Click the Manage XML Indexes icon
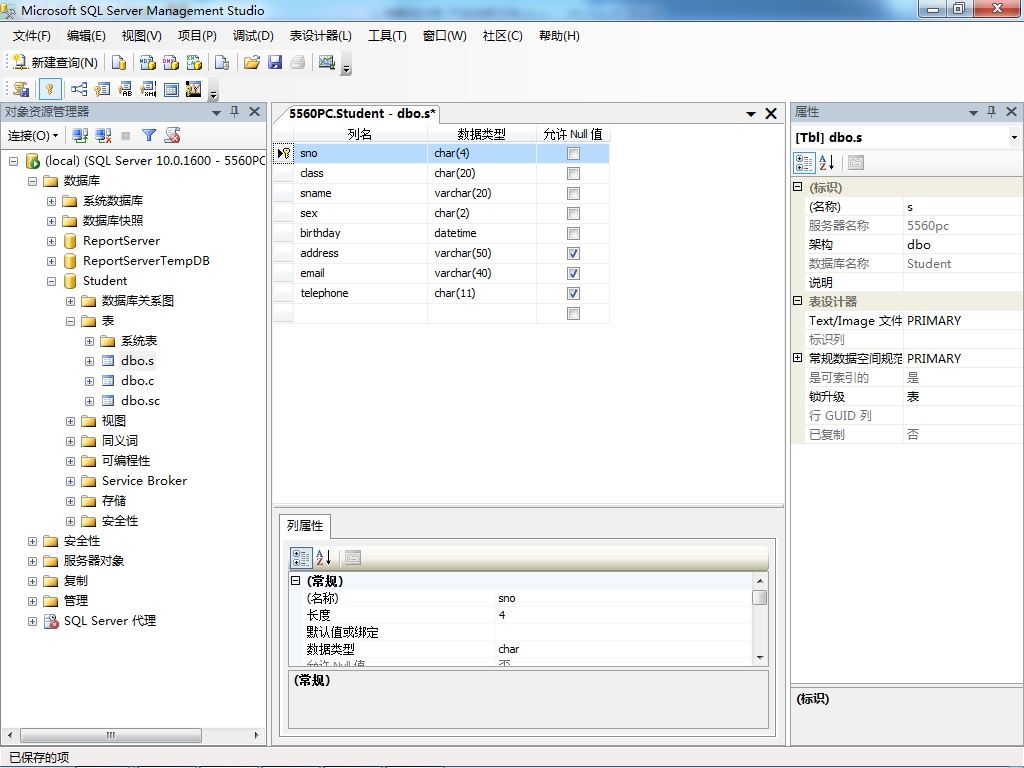Screen dimensions: 1024x768 pyautogui.click(x=148, y=89)
